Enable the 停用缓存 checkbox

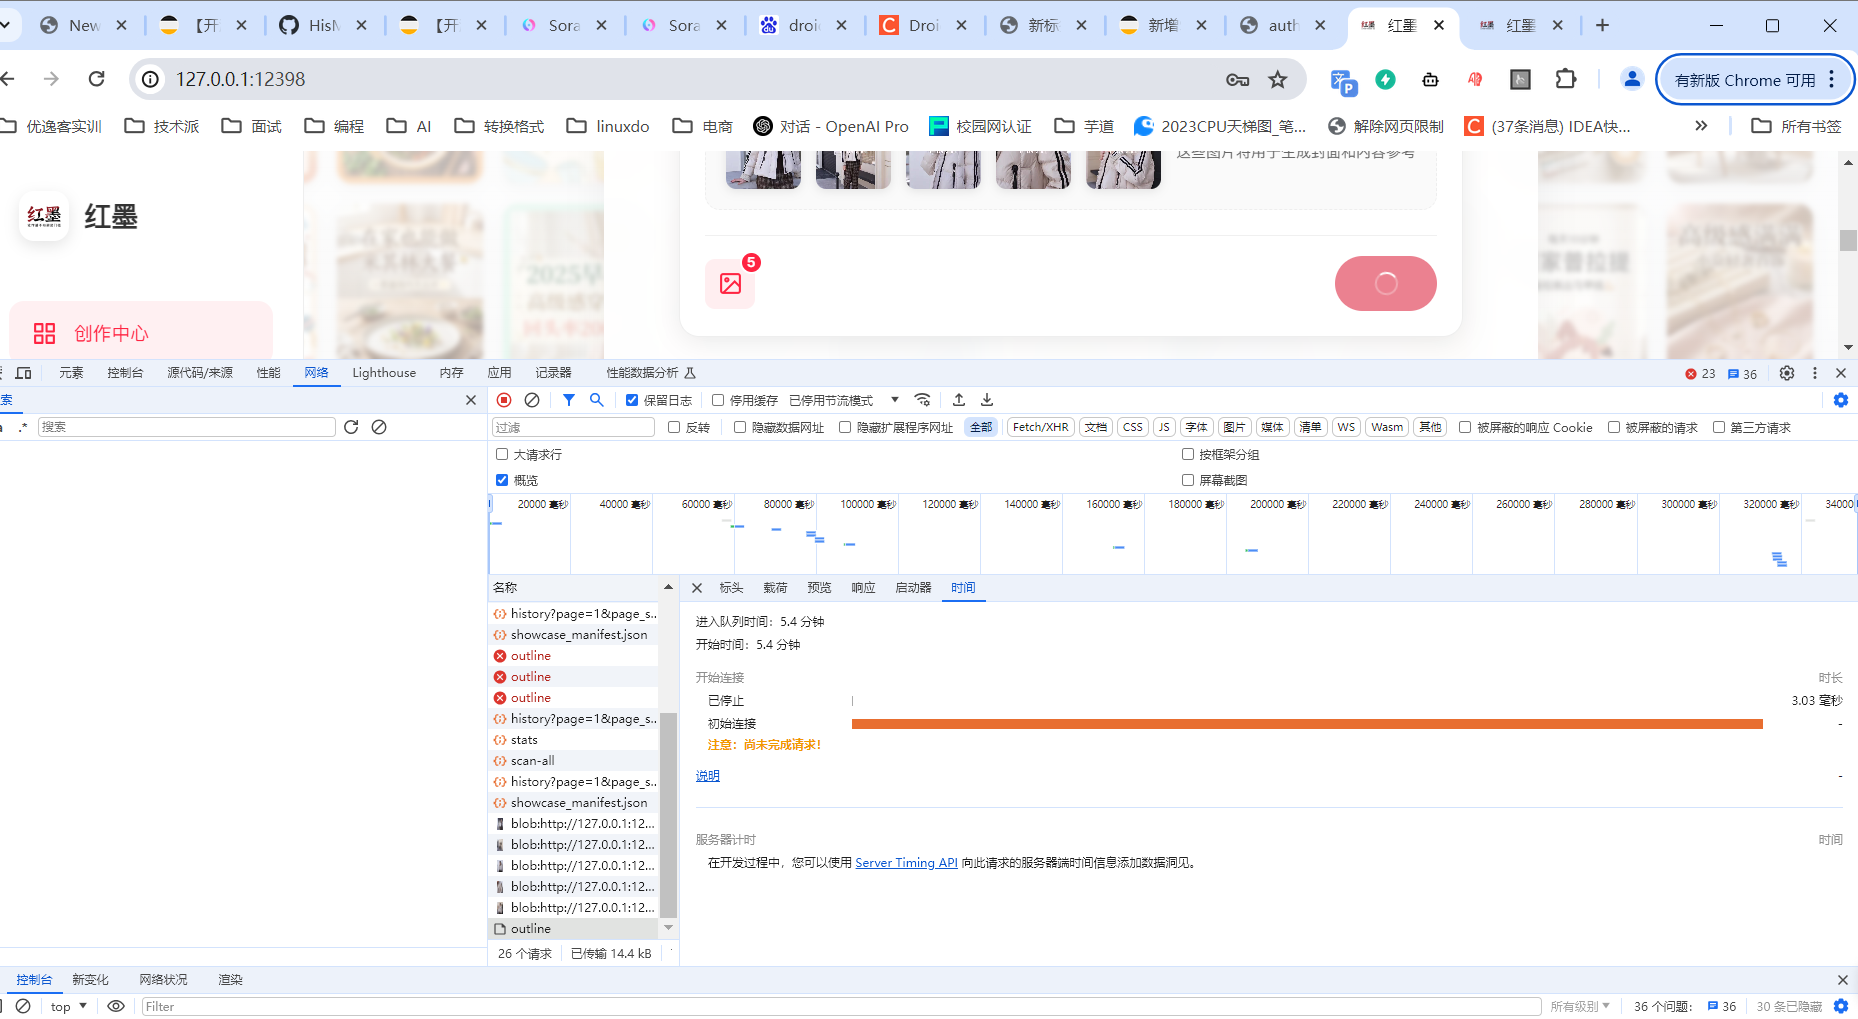coord(718,400)
